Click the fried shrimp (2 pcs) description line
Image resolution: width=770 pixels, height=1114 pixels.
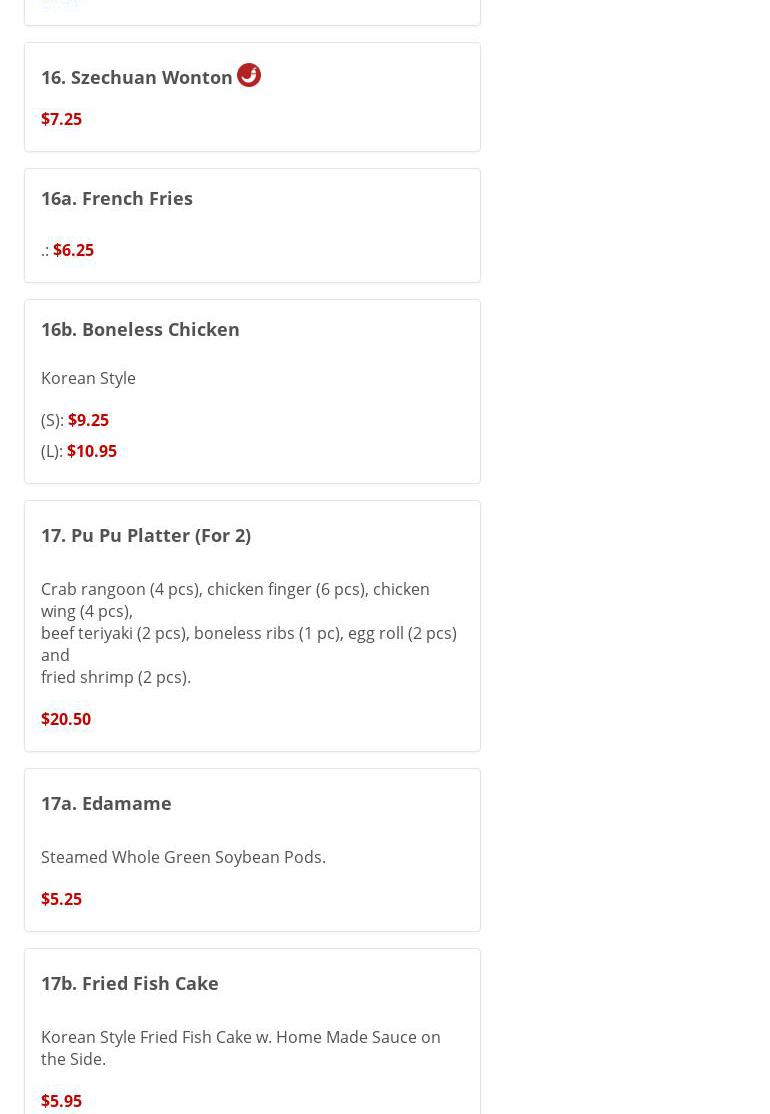tap(116, 677)
